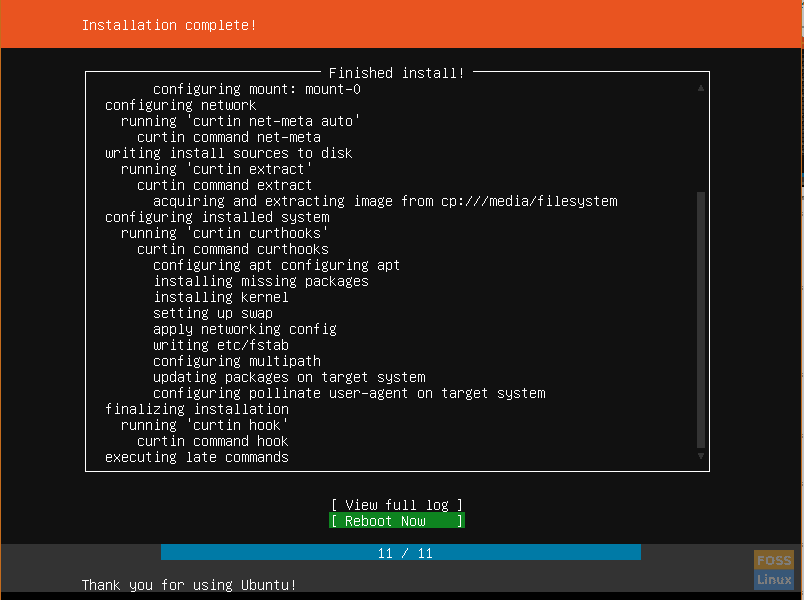Screen dimensions: 804x600
Task: Select 'configuring mount: mount-0' log line
Action: [x=256, y=89]
